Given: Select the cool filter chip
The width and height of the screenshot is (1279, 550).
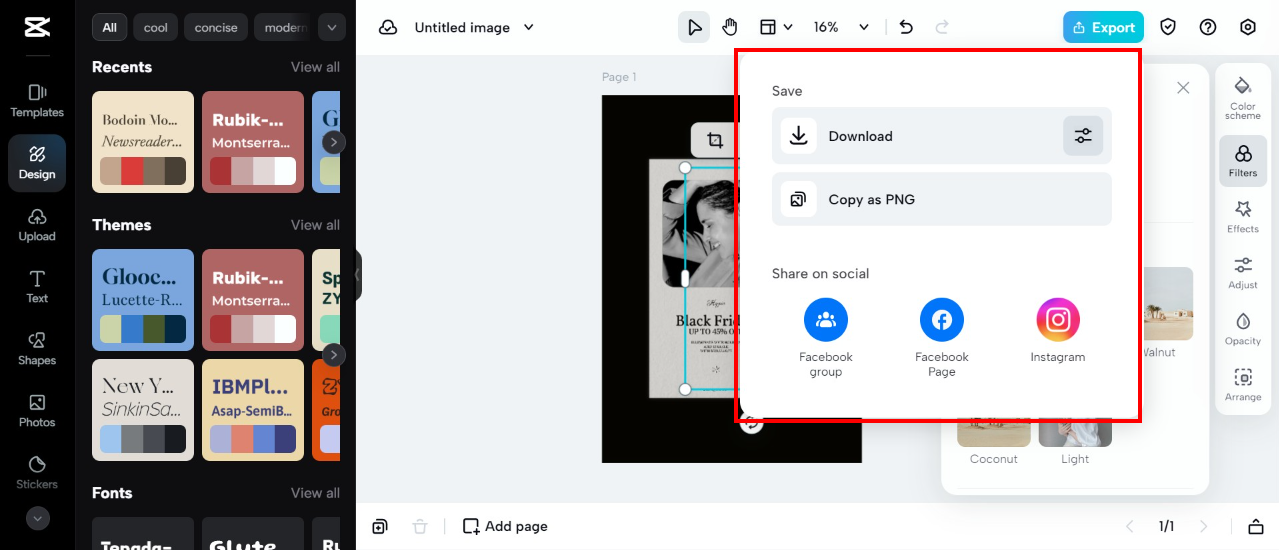Looking at the screenshot, I should click(x=156, y=27).
